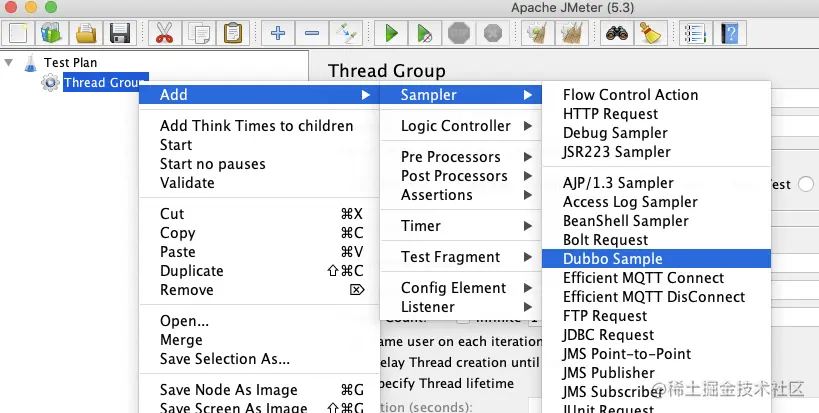Choose Remove from the context menu
Viewport: 819px width, 413px height.
click(x=259, y=290)
